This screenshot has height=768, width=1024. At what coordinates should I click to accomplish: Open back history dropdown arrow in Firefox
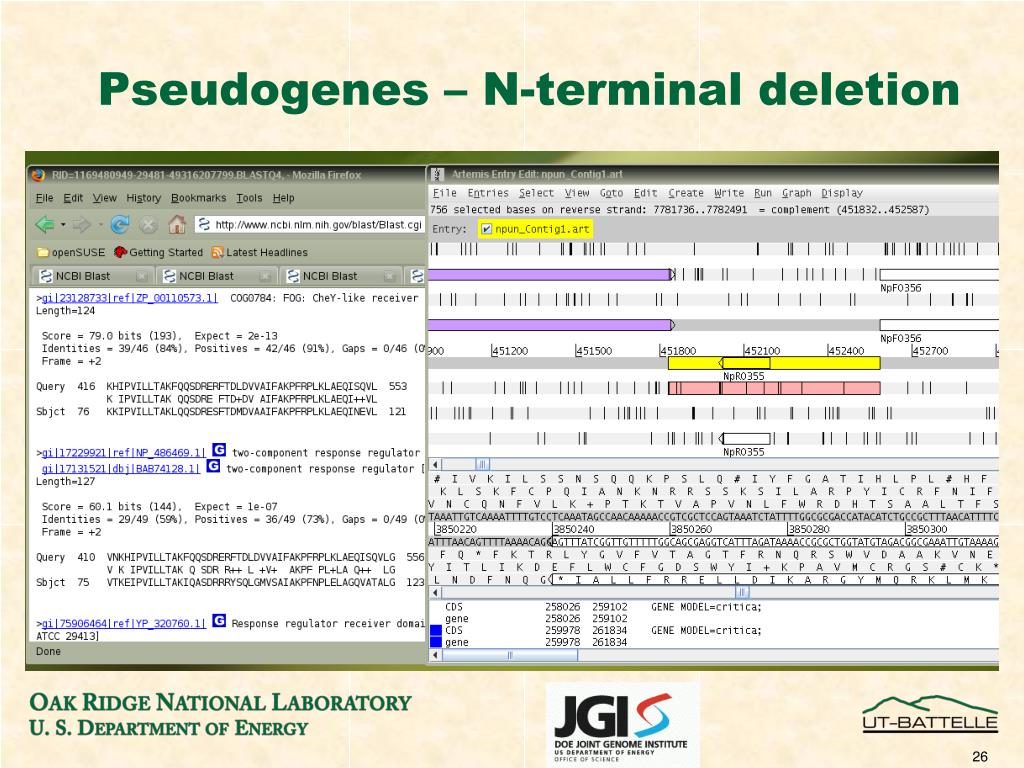[x=63, y=225]
